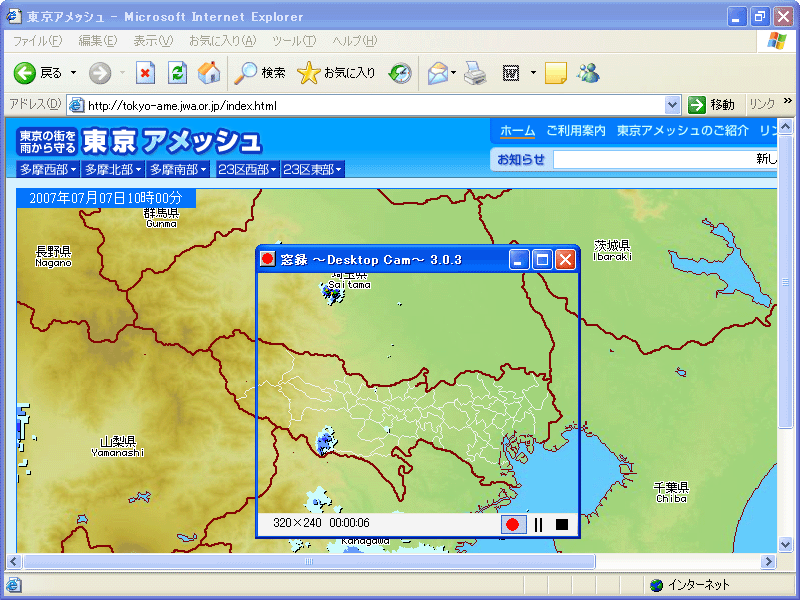The width and height of the screenshot is (800, 600).
Task: Click the scroll down arrow
Action: point(786,544)
